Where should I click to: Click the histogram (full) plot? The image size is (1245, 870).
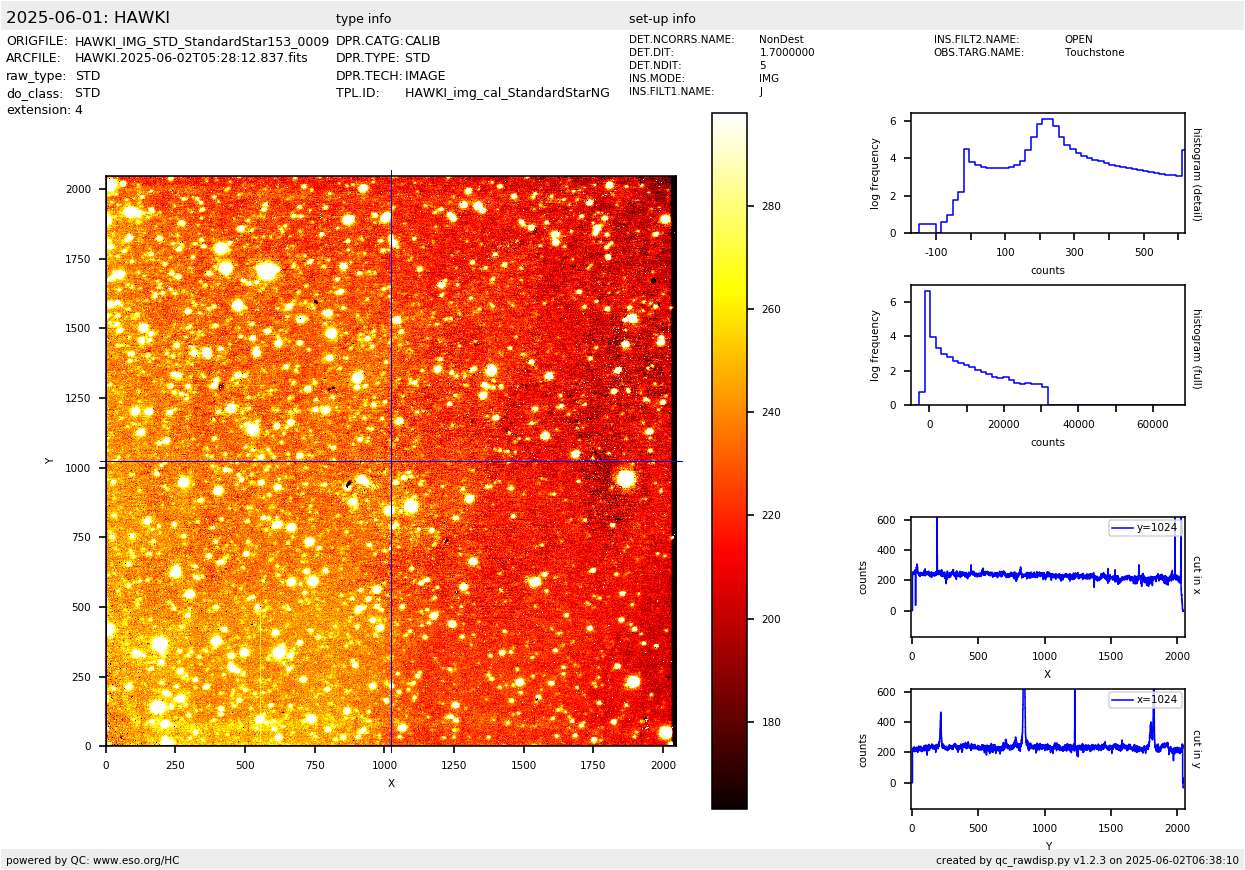tap(1047, 345)
